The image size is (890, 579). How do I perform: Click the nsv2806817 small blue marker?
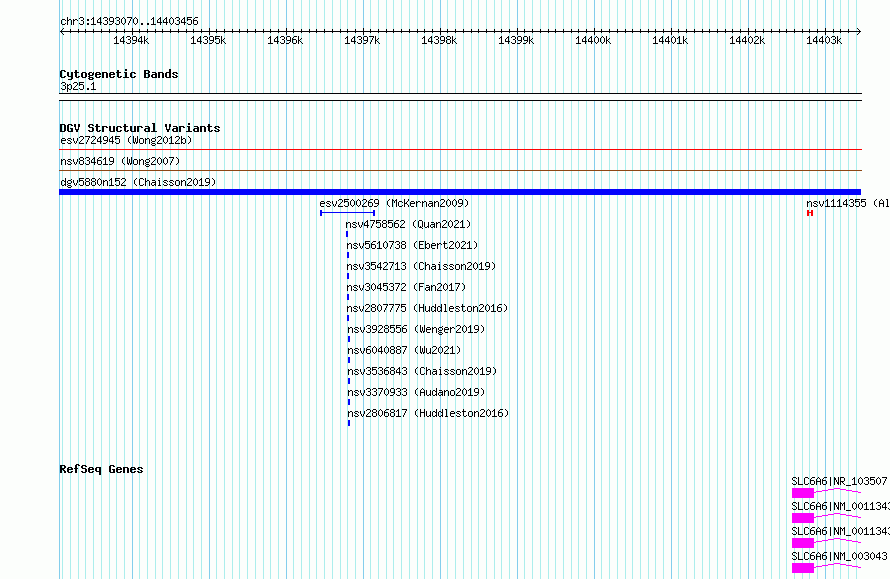[349, 423]
